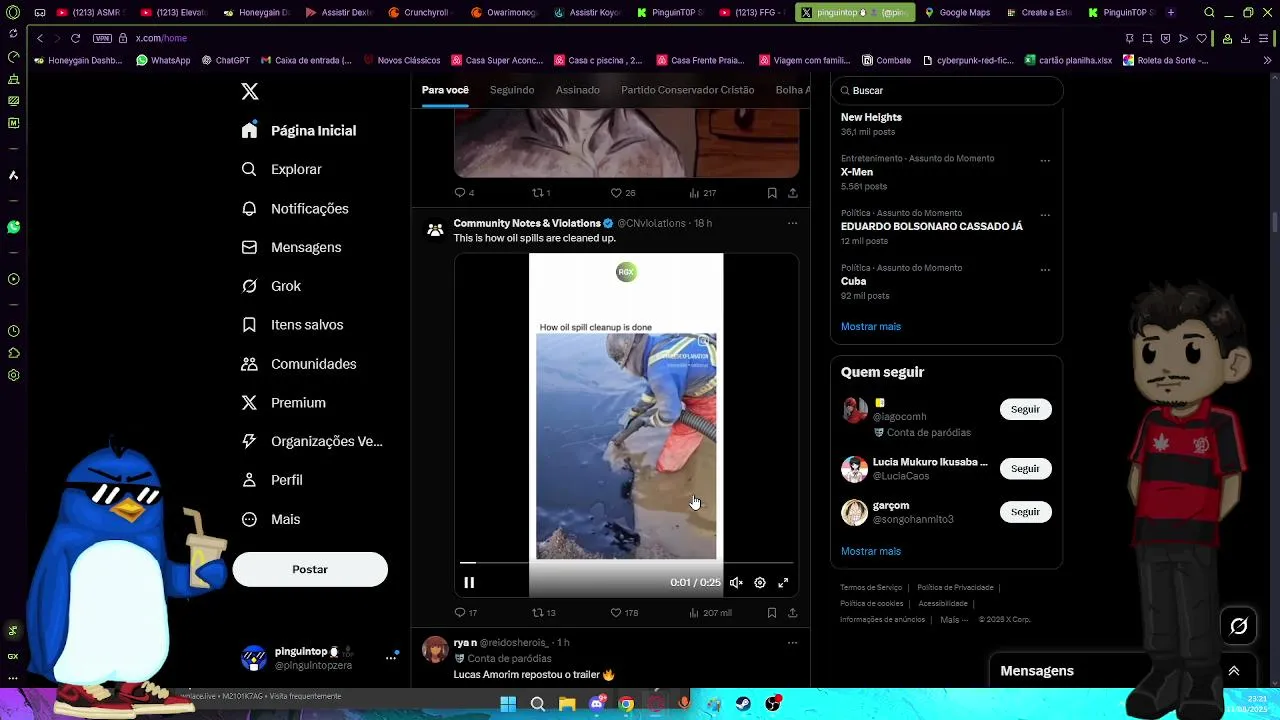Viewport: 1280px width, 720px height.
Task: Click the Postar button
Action: [x=310, y=569]
